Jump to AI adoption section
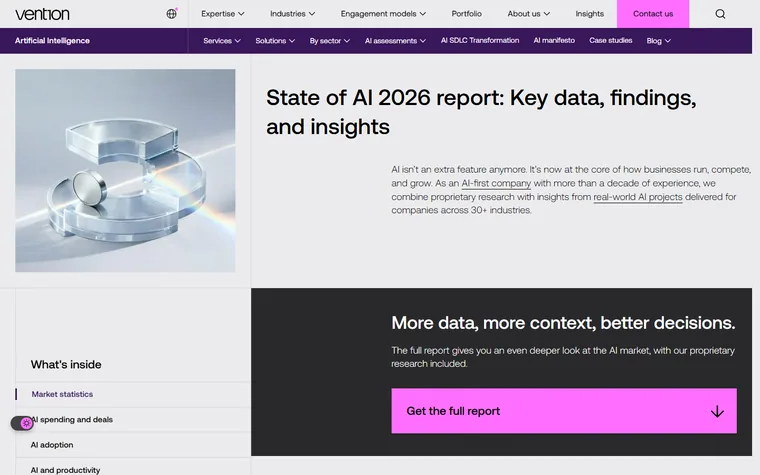 [x=52, y=444]
